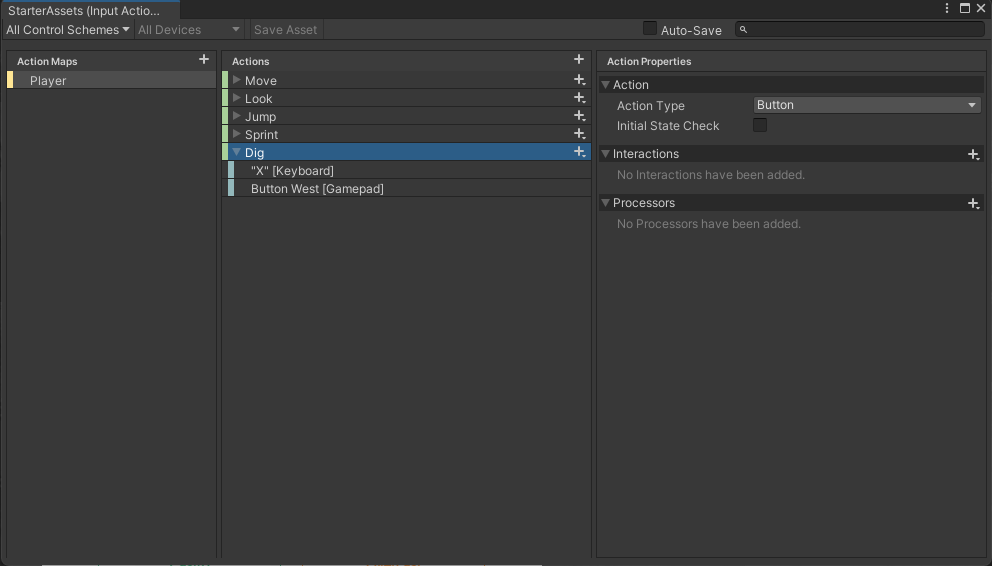Select the StarterAssets Input Actions tab

tap(84, 10)
